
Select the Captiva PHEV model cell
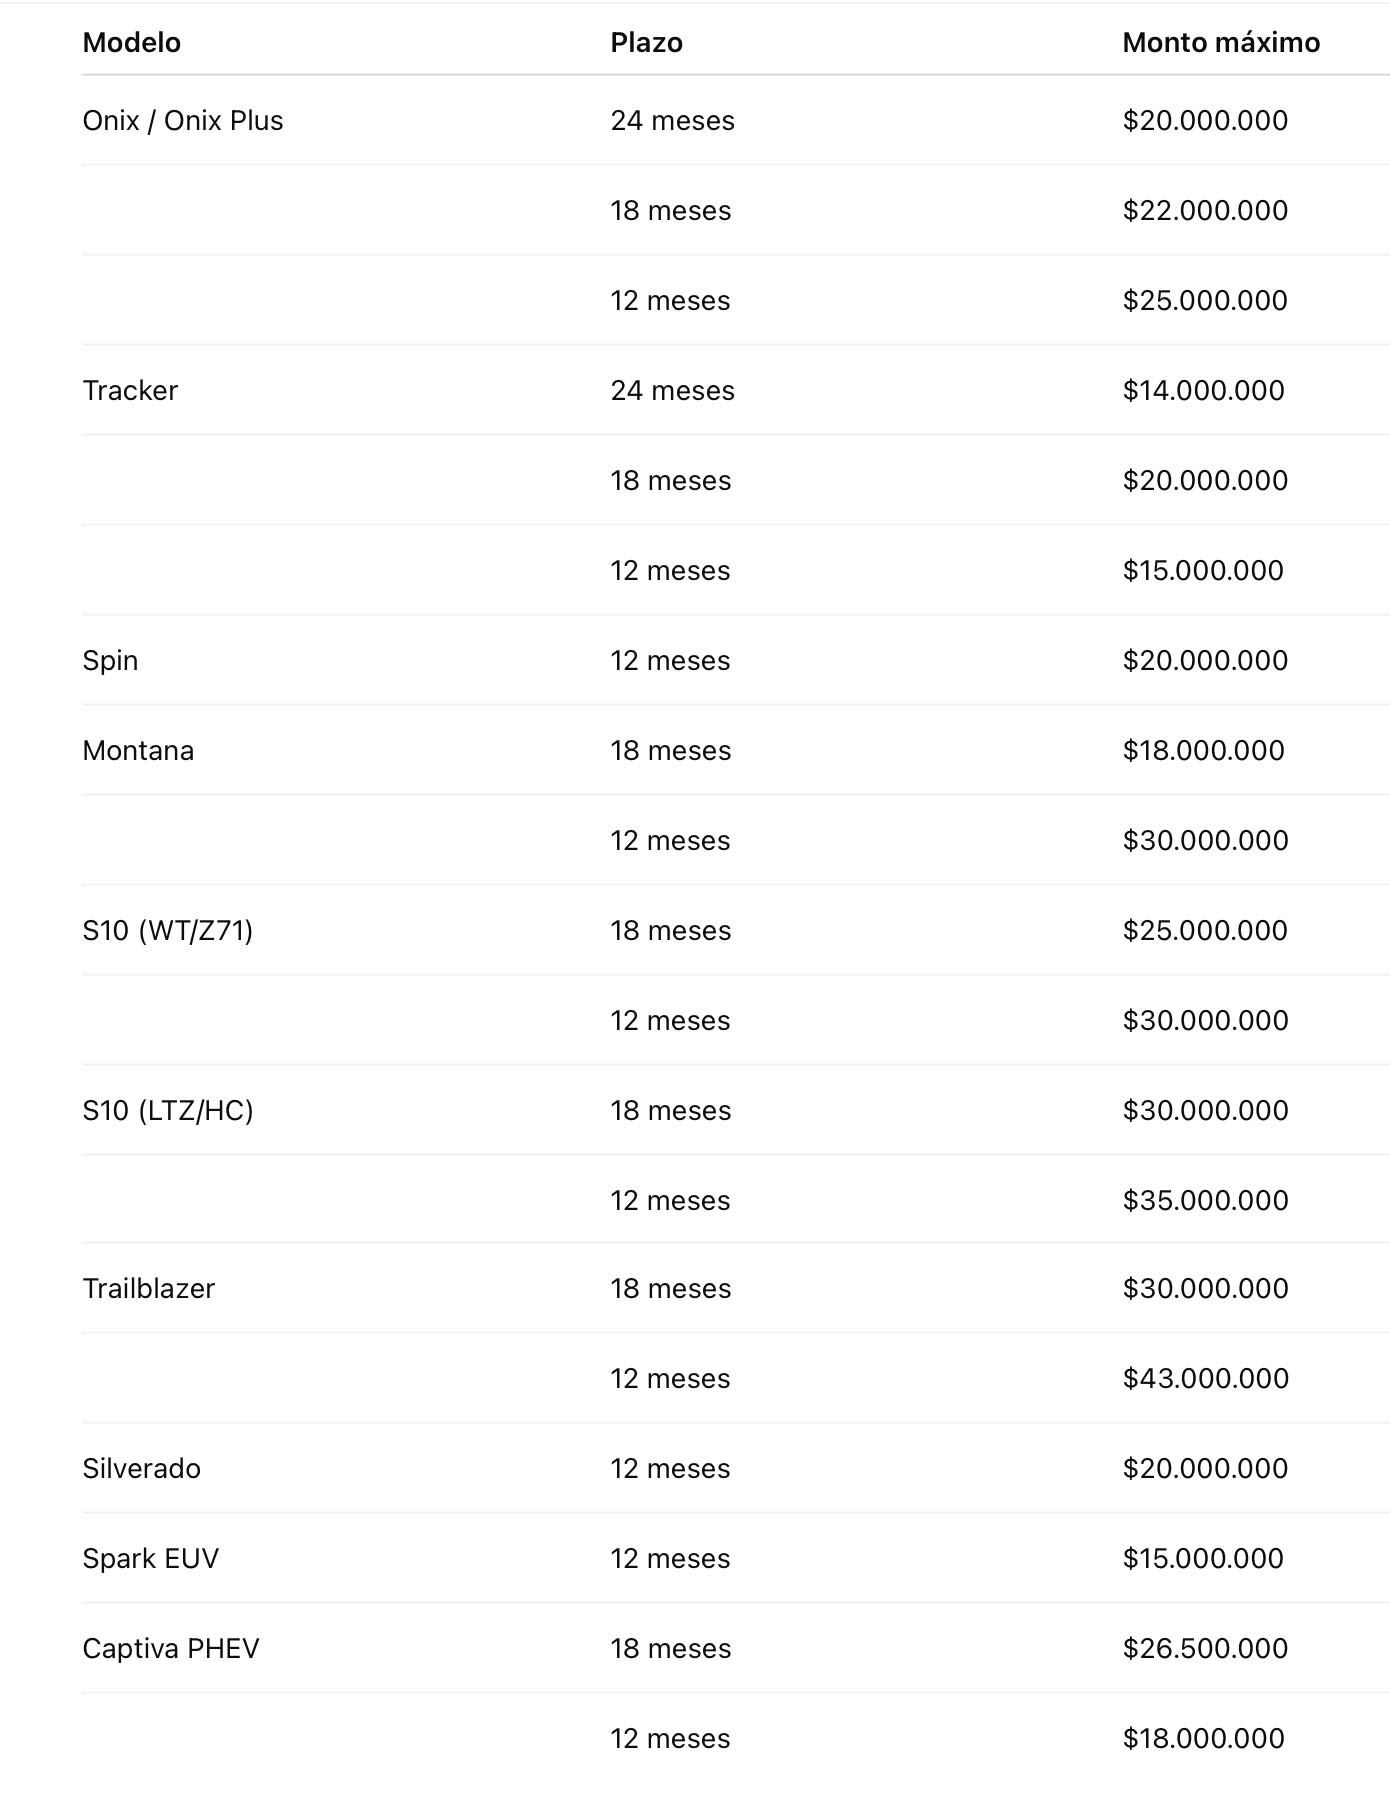[x=171, y=1649]
